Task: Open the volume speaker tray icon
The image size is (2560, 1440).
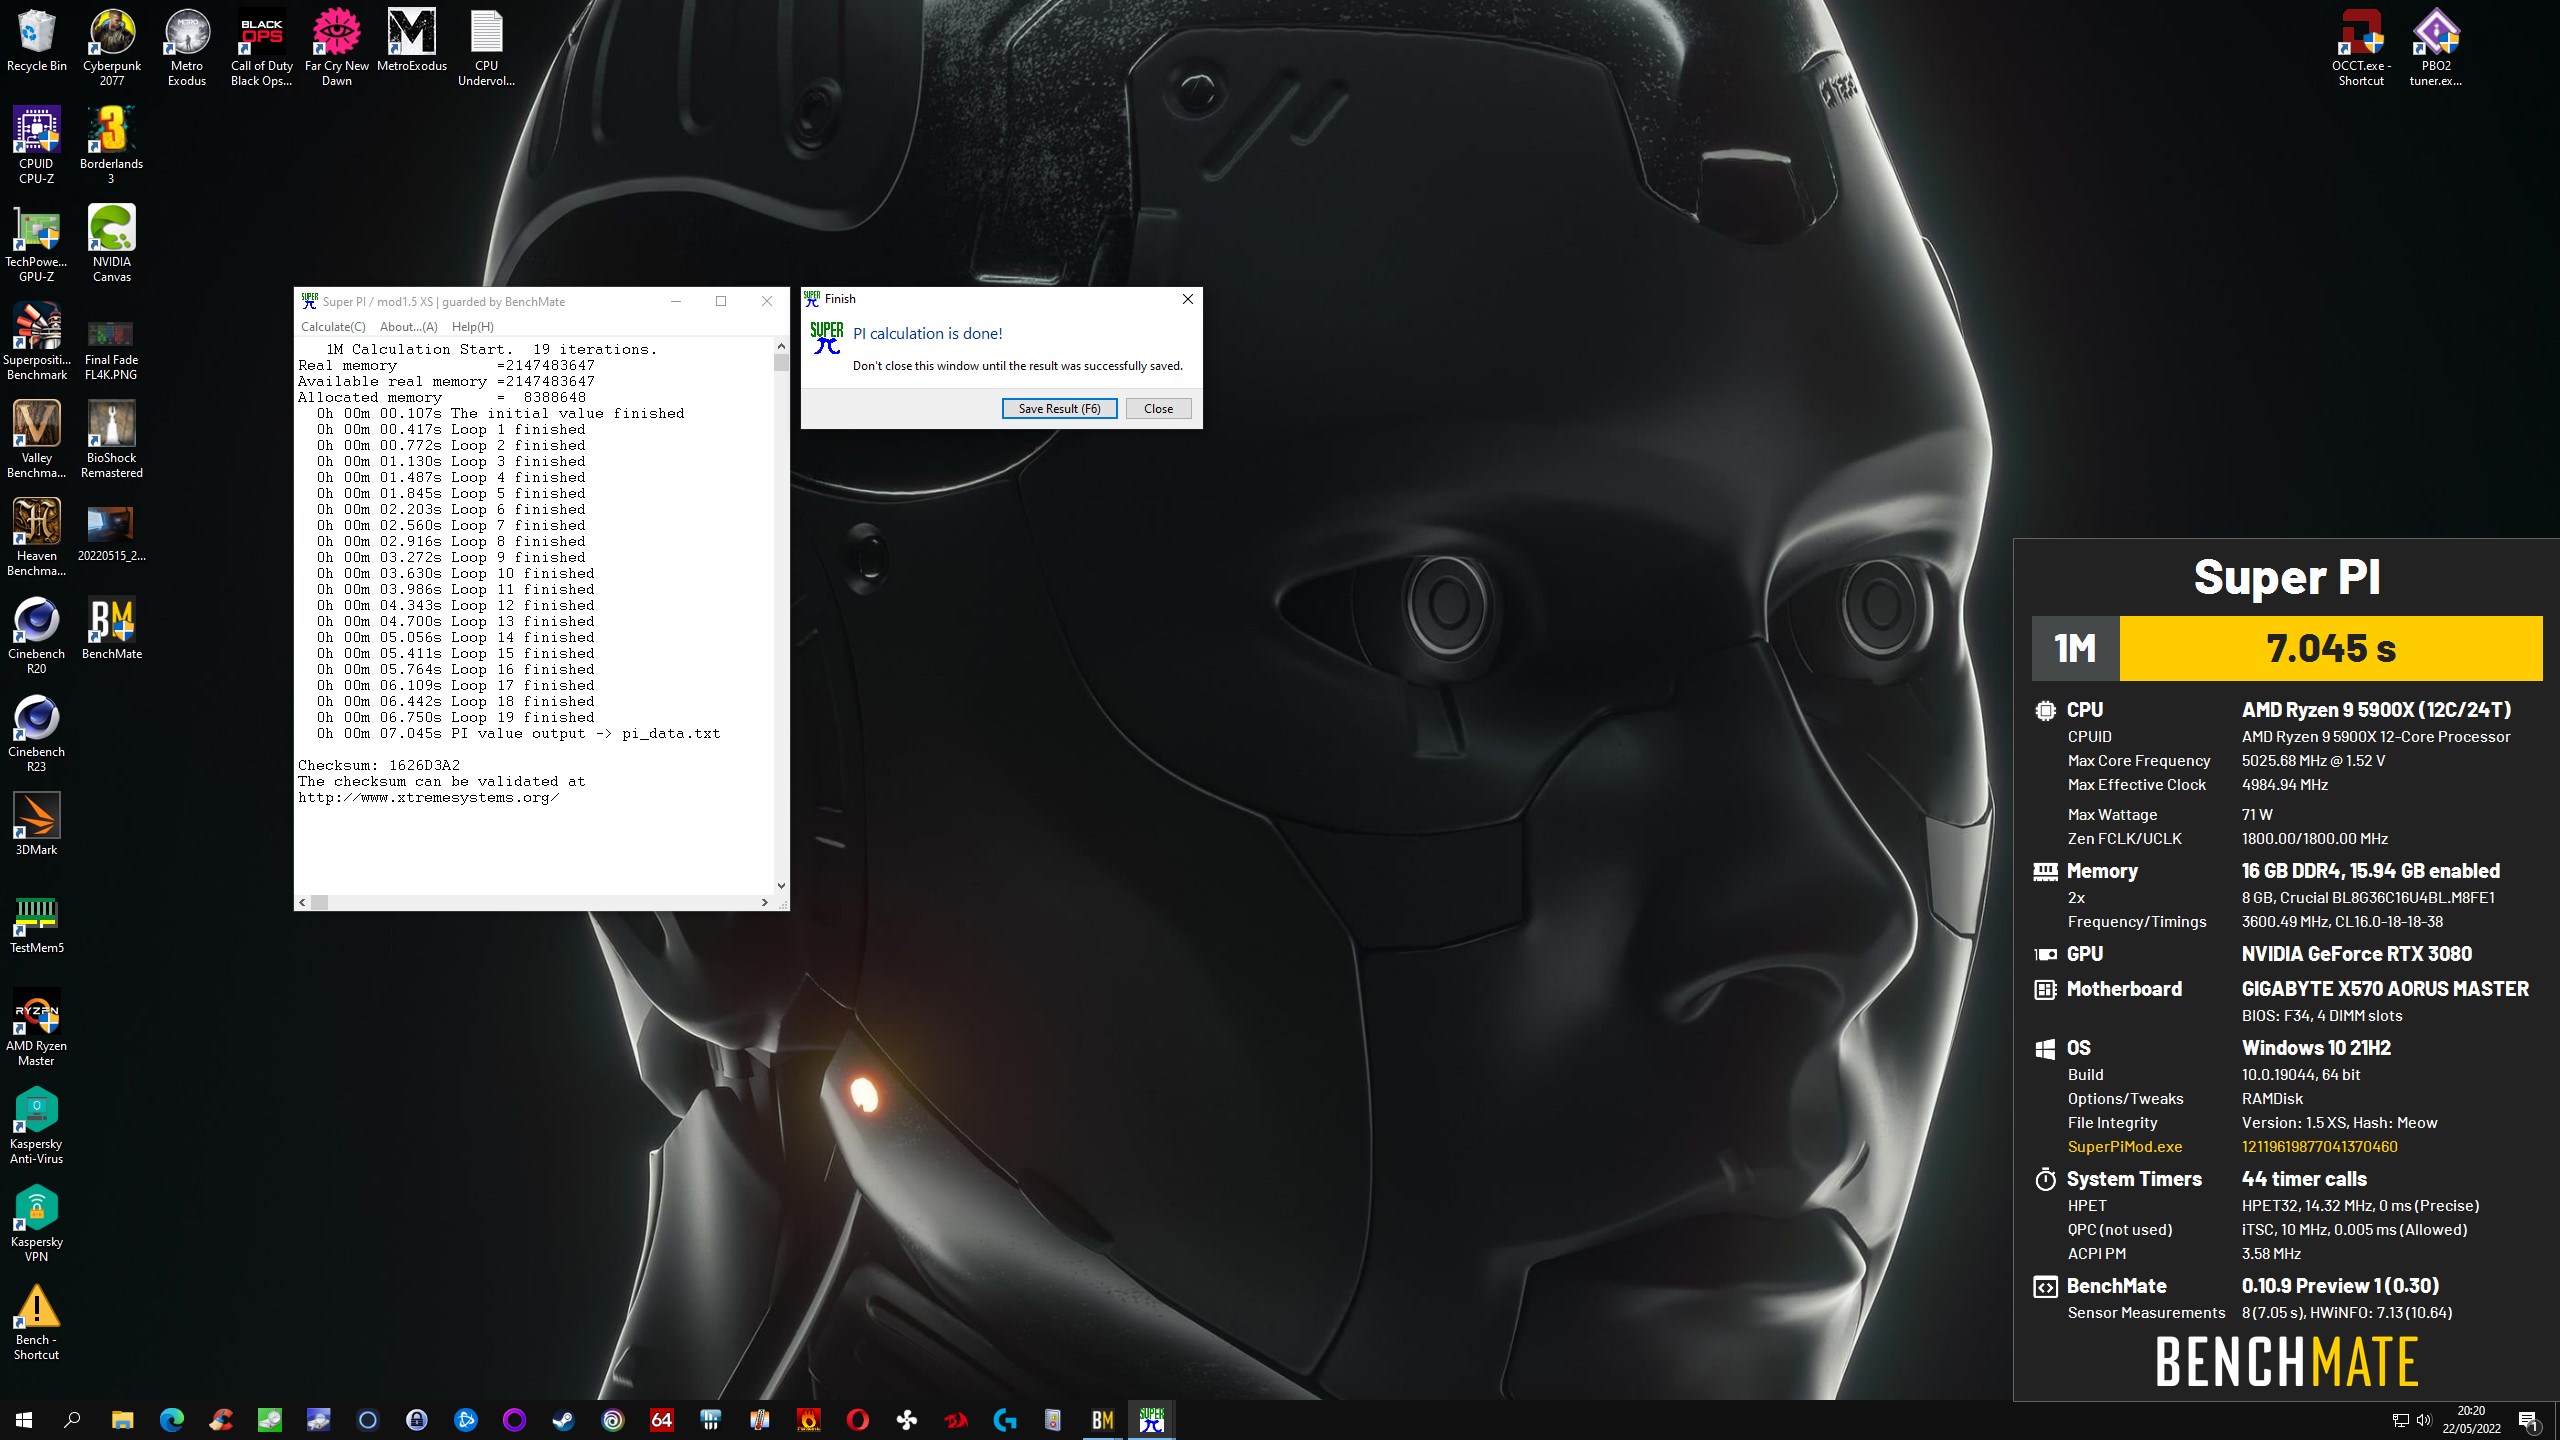Action: tap(2423, 1420)
